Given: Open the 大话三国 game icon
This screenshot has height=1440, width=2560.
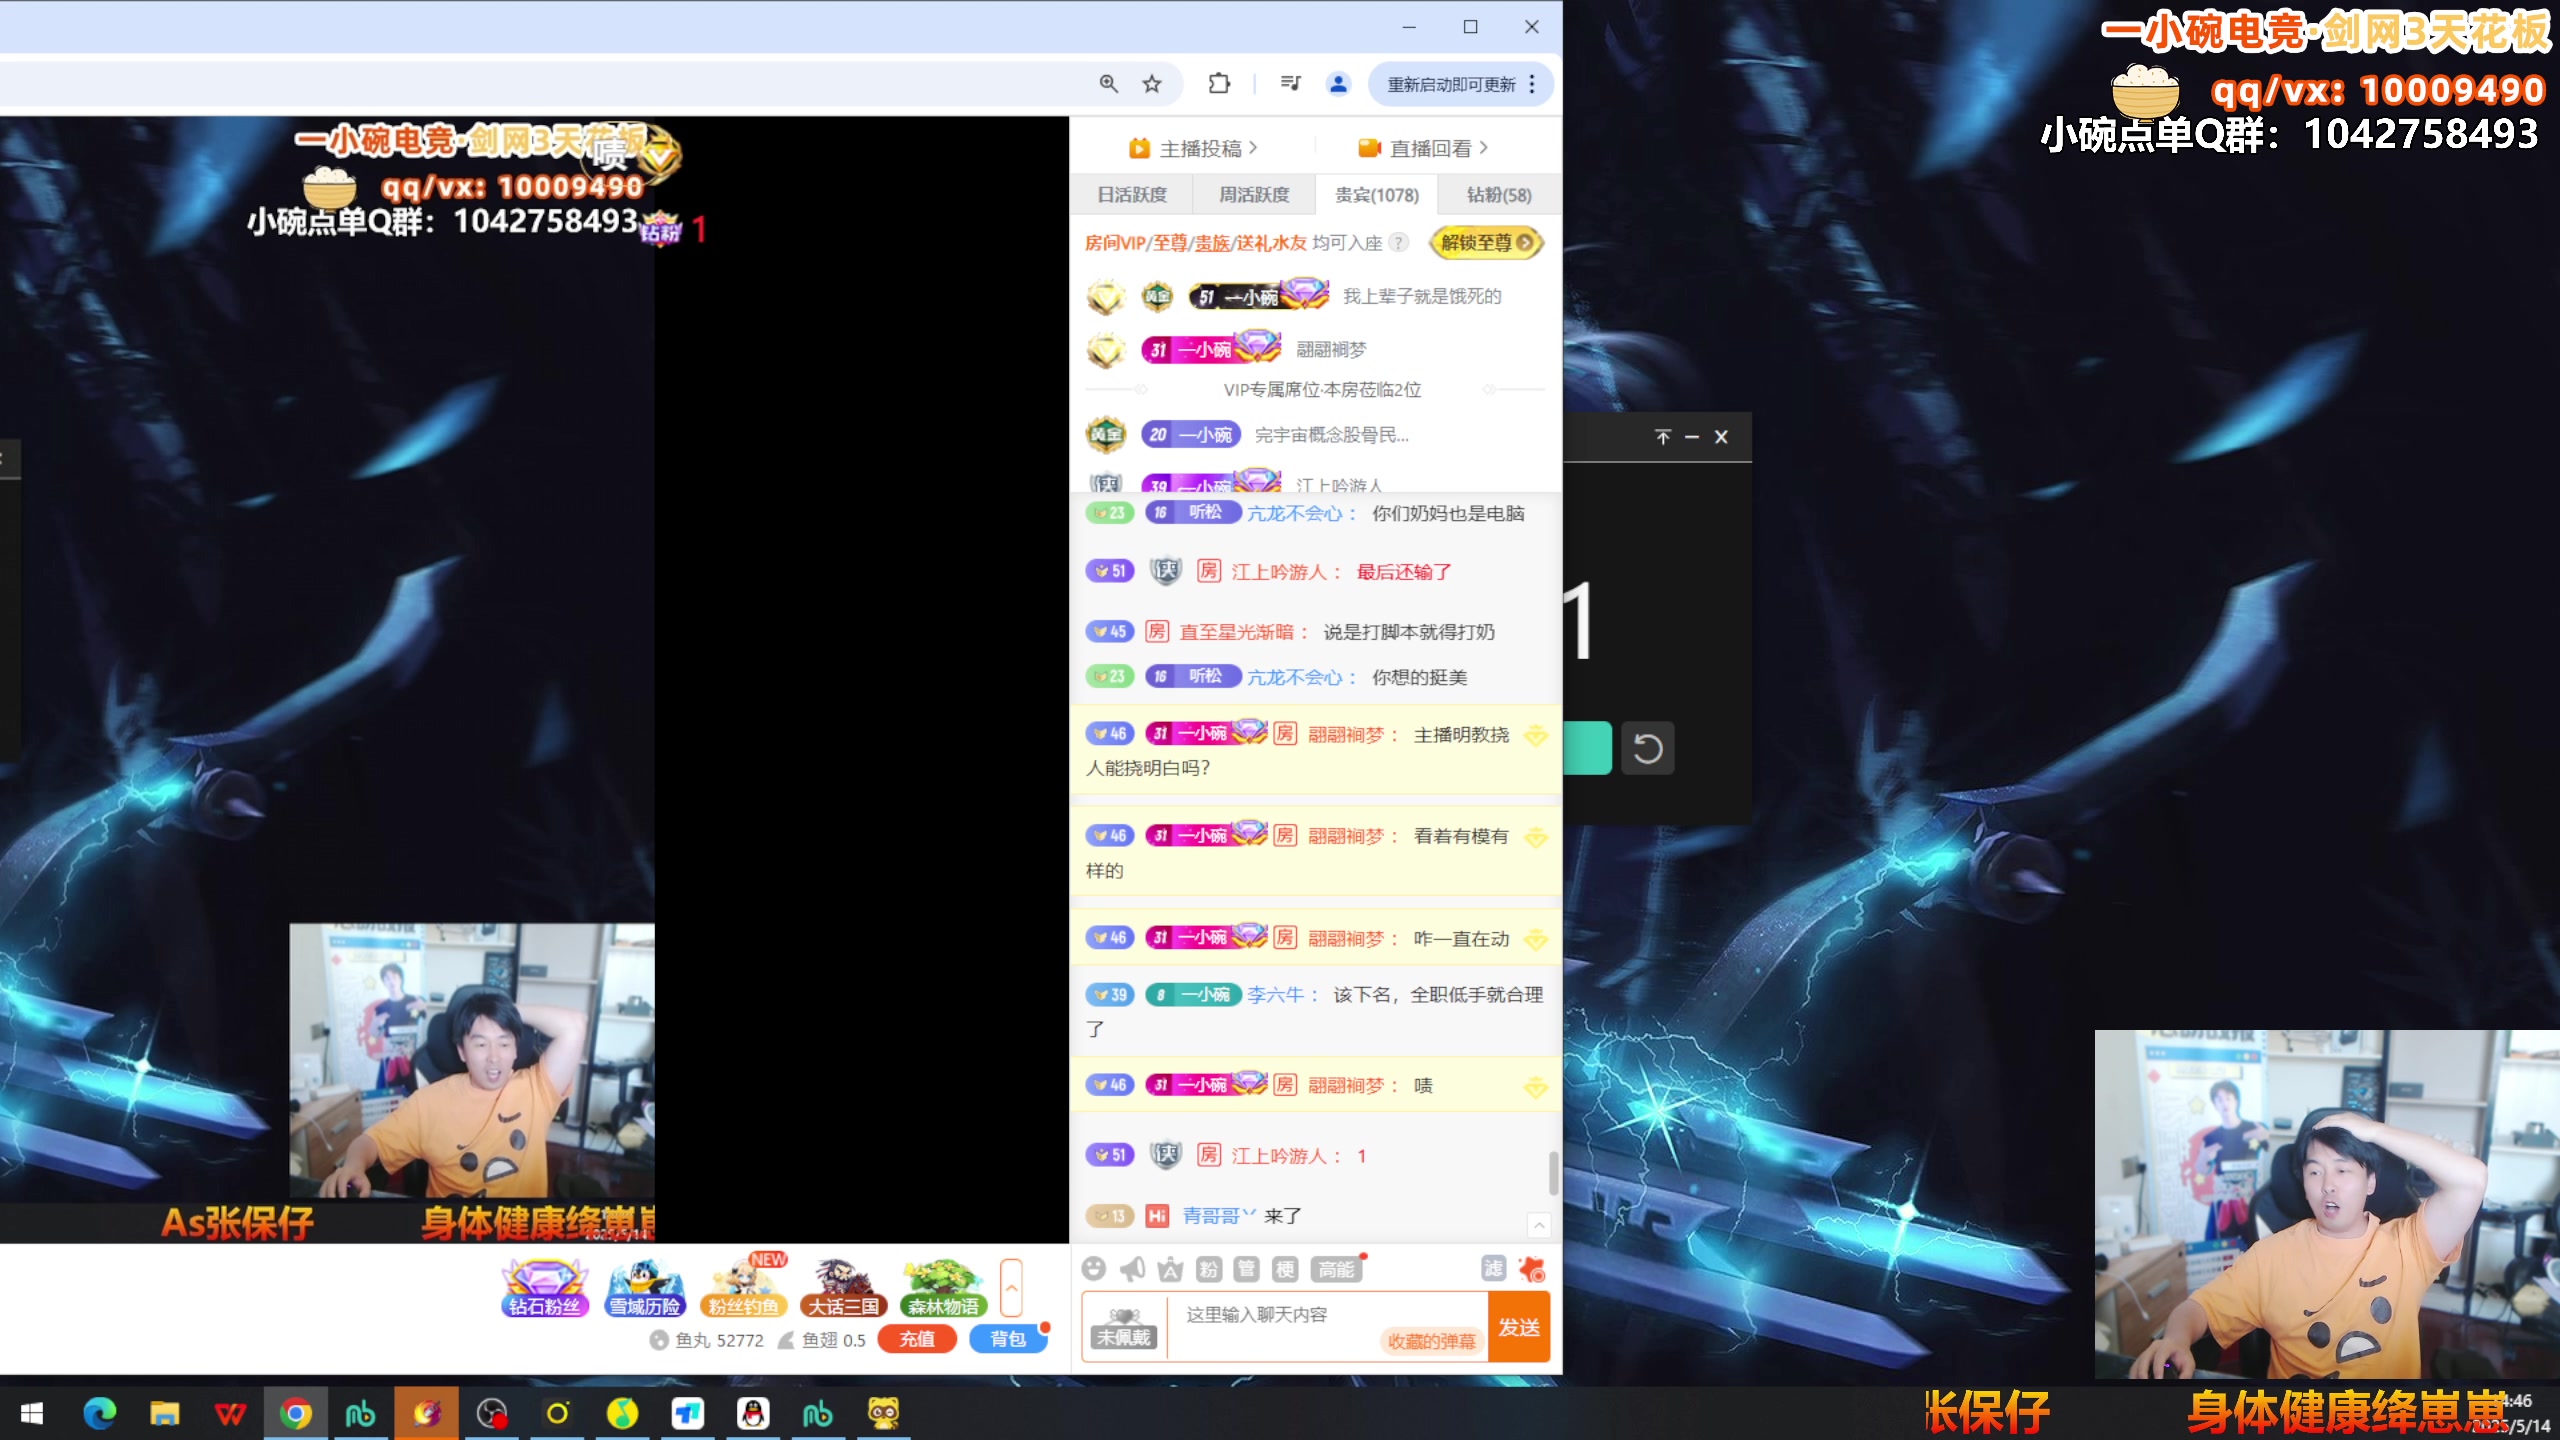Looking at the screenshot, I should (x=844, y=1288).
